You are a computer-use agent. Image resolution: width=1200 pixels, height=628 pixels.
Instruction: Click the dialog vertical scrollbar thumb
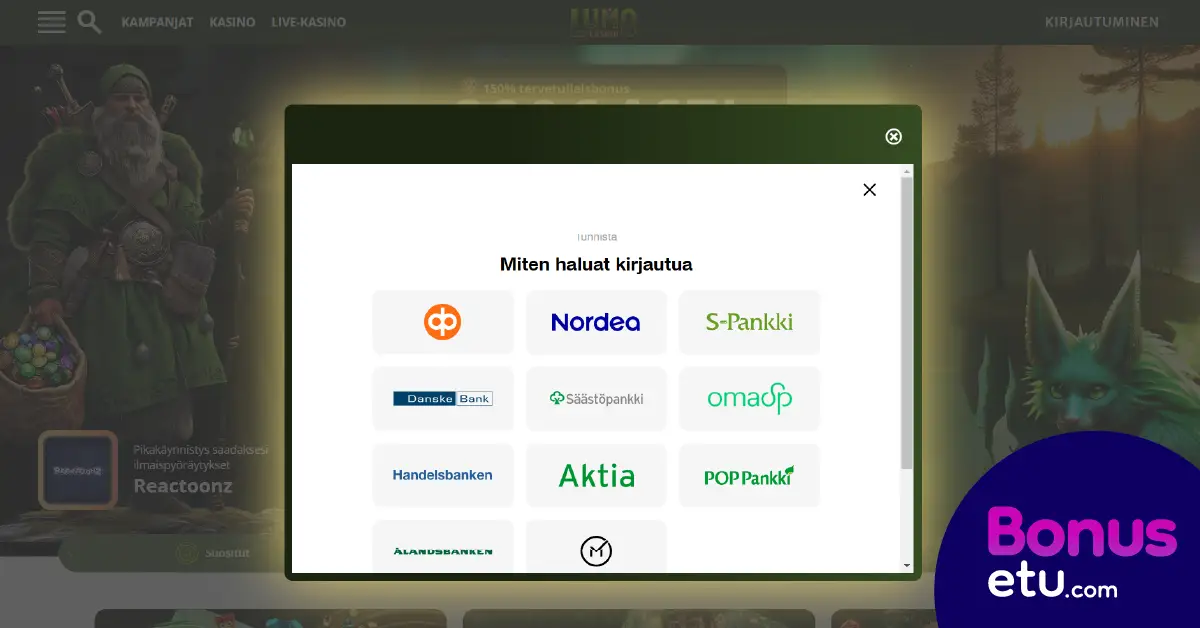click(x=907, y=324)
